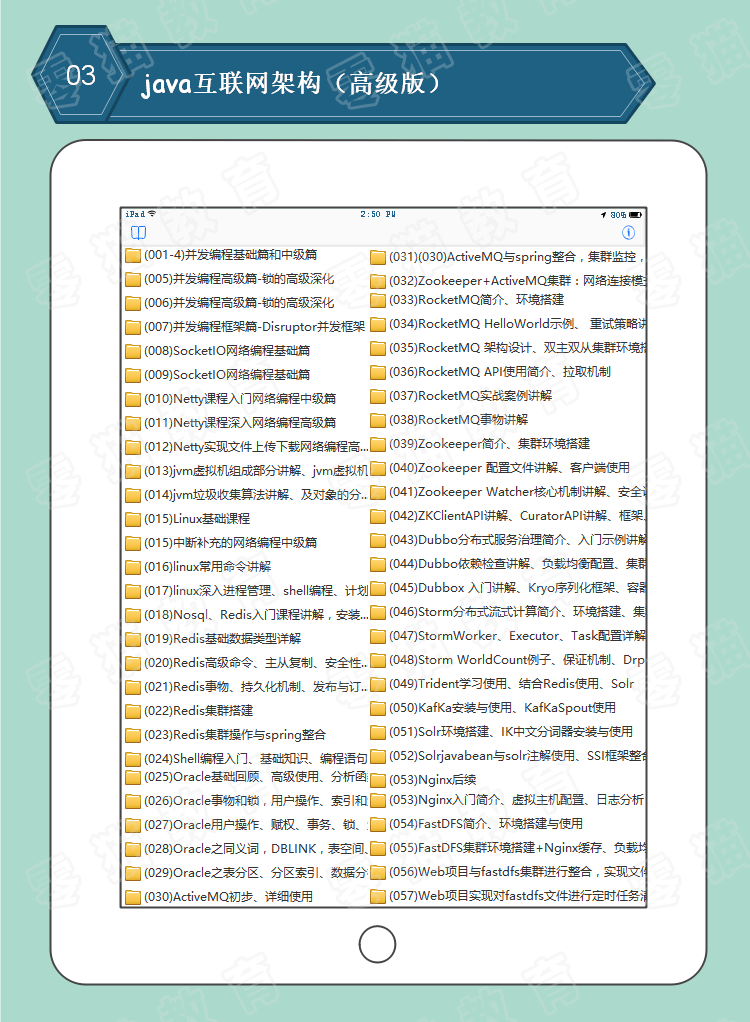
Task: Open (013)jvm虚拟机组成部分讲解 entry
Action: pyautogui.click(x=256, y=471)
